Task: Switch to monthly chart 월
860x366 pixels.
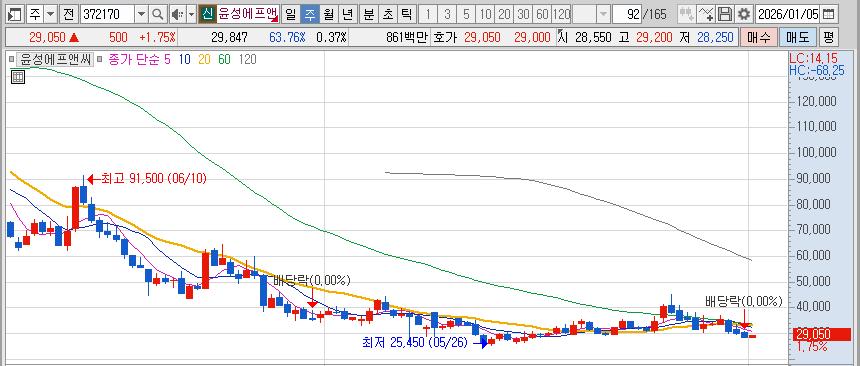Action: click(329, 14)
